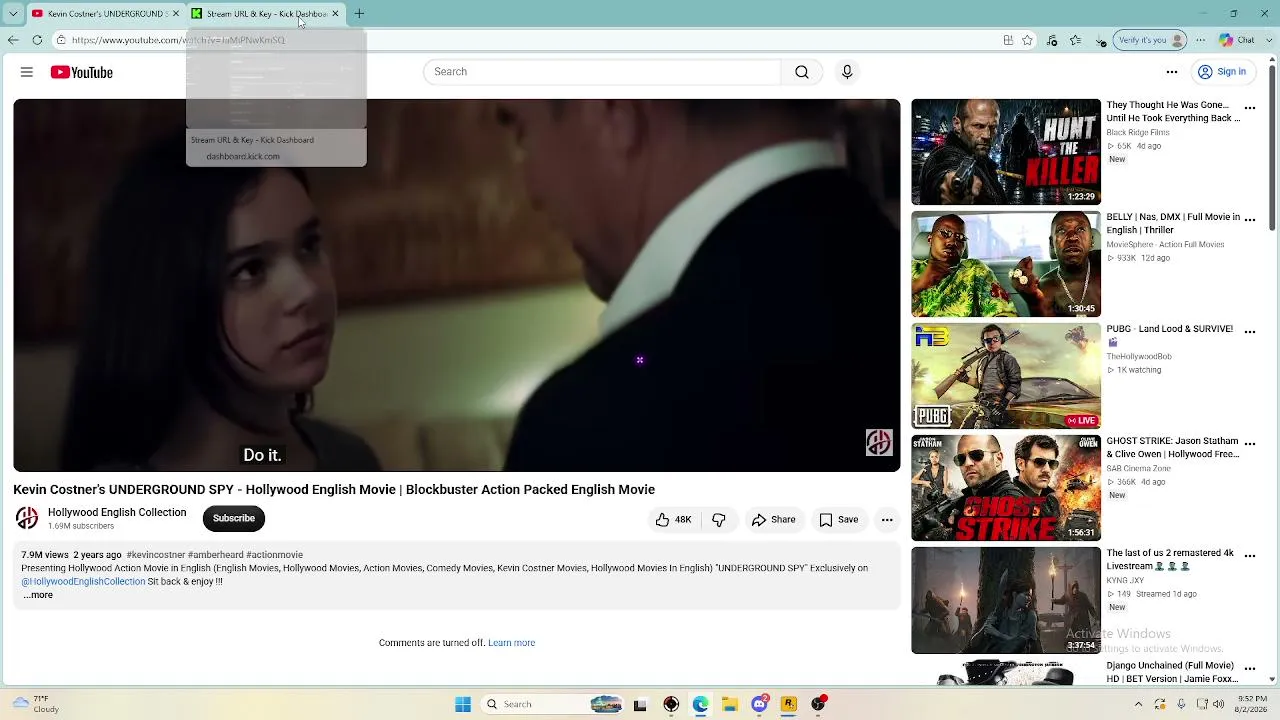Add page to favorites with star icon
Screen dimensions: 1280x720
point(1027,40)
